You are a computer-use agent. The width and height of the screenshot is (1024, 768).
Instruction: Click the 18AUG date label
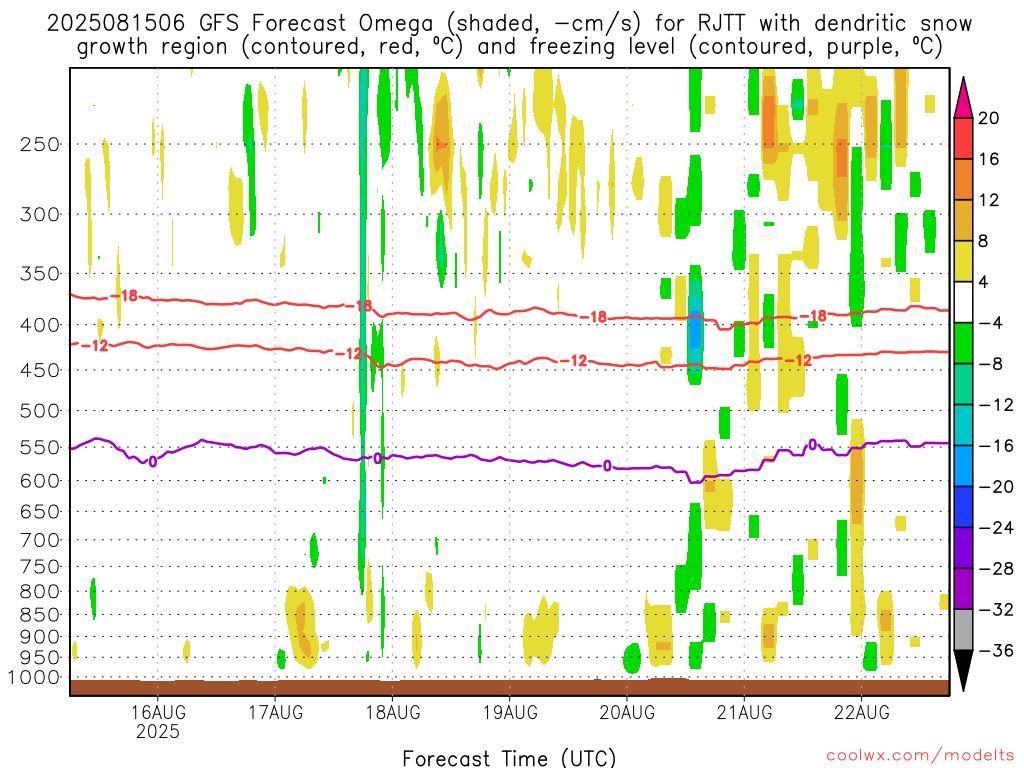pos(392,712)
